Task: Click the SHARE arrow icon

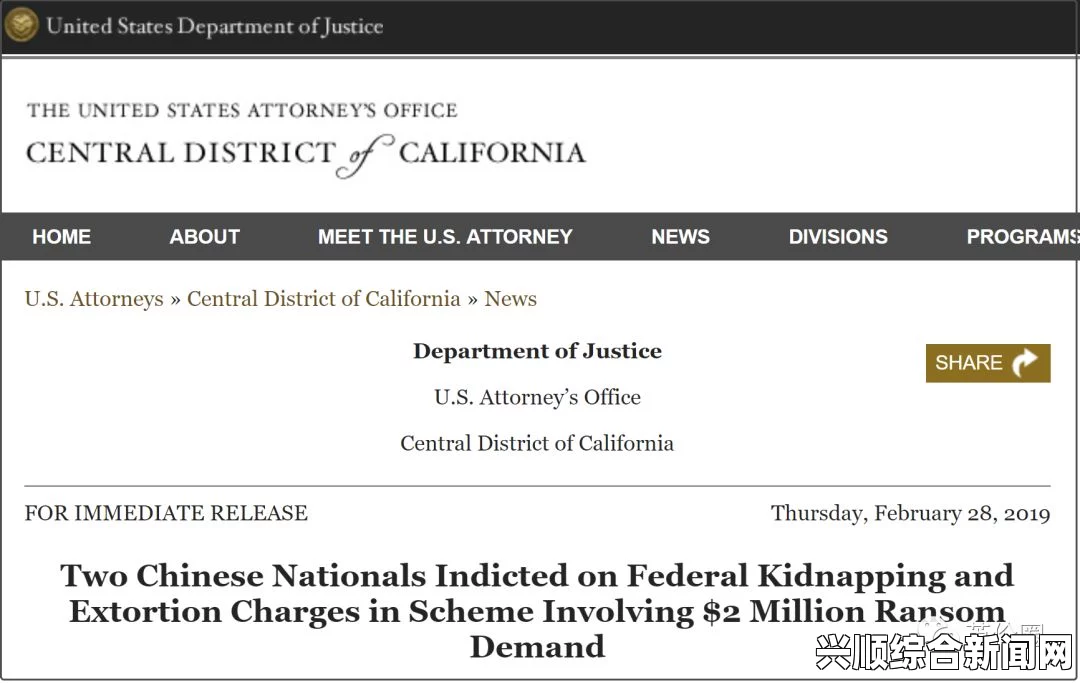Action: tap(1025, 363)
